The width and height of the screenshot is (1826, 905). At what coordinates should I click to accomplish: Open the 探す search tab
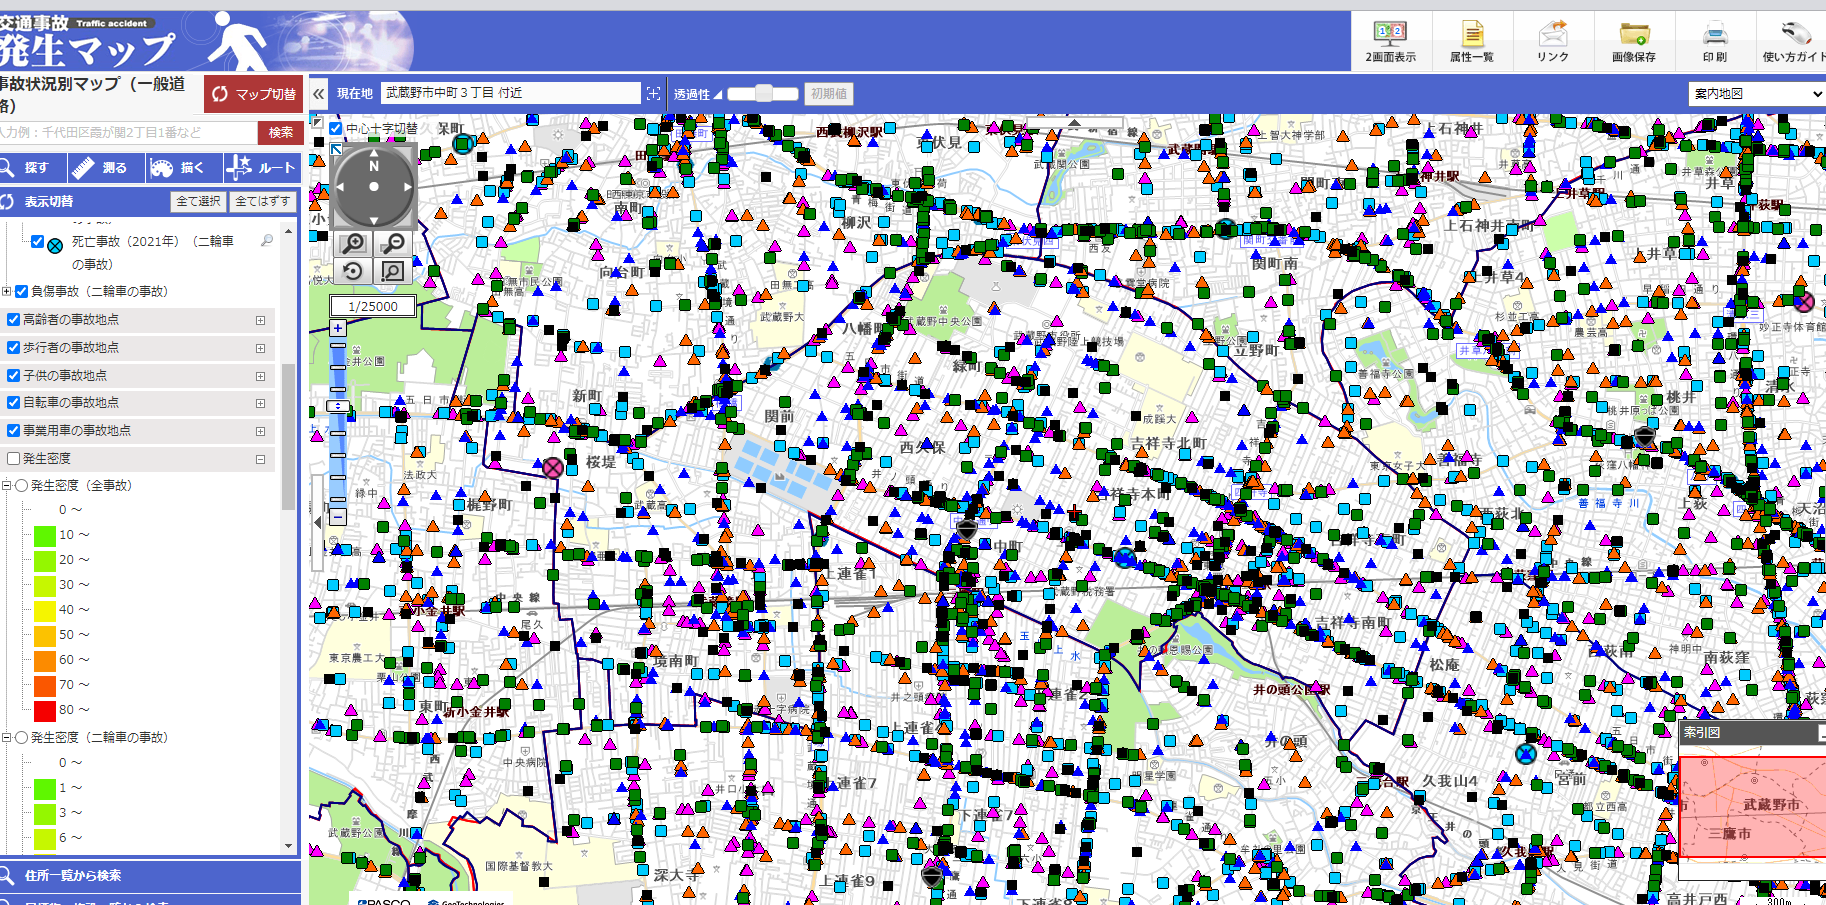pyautogui.click(x=33, y=168)
